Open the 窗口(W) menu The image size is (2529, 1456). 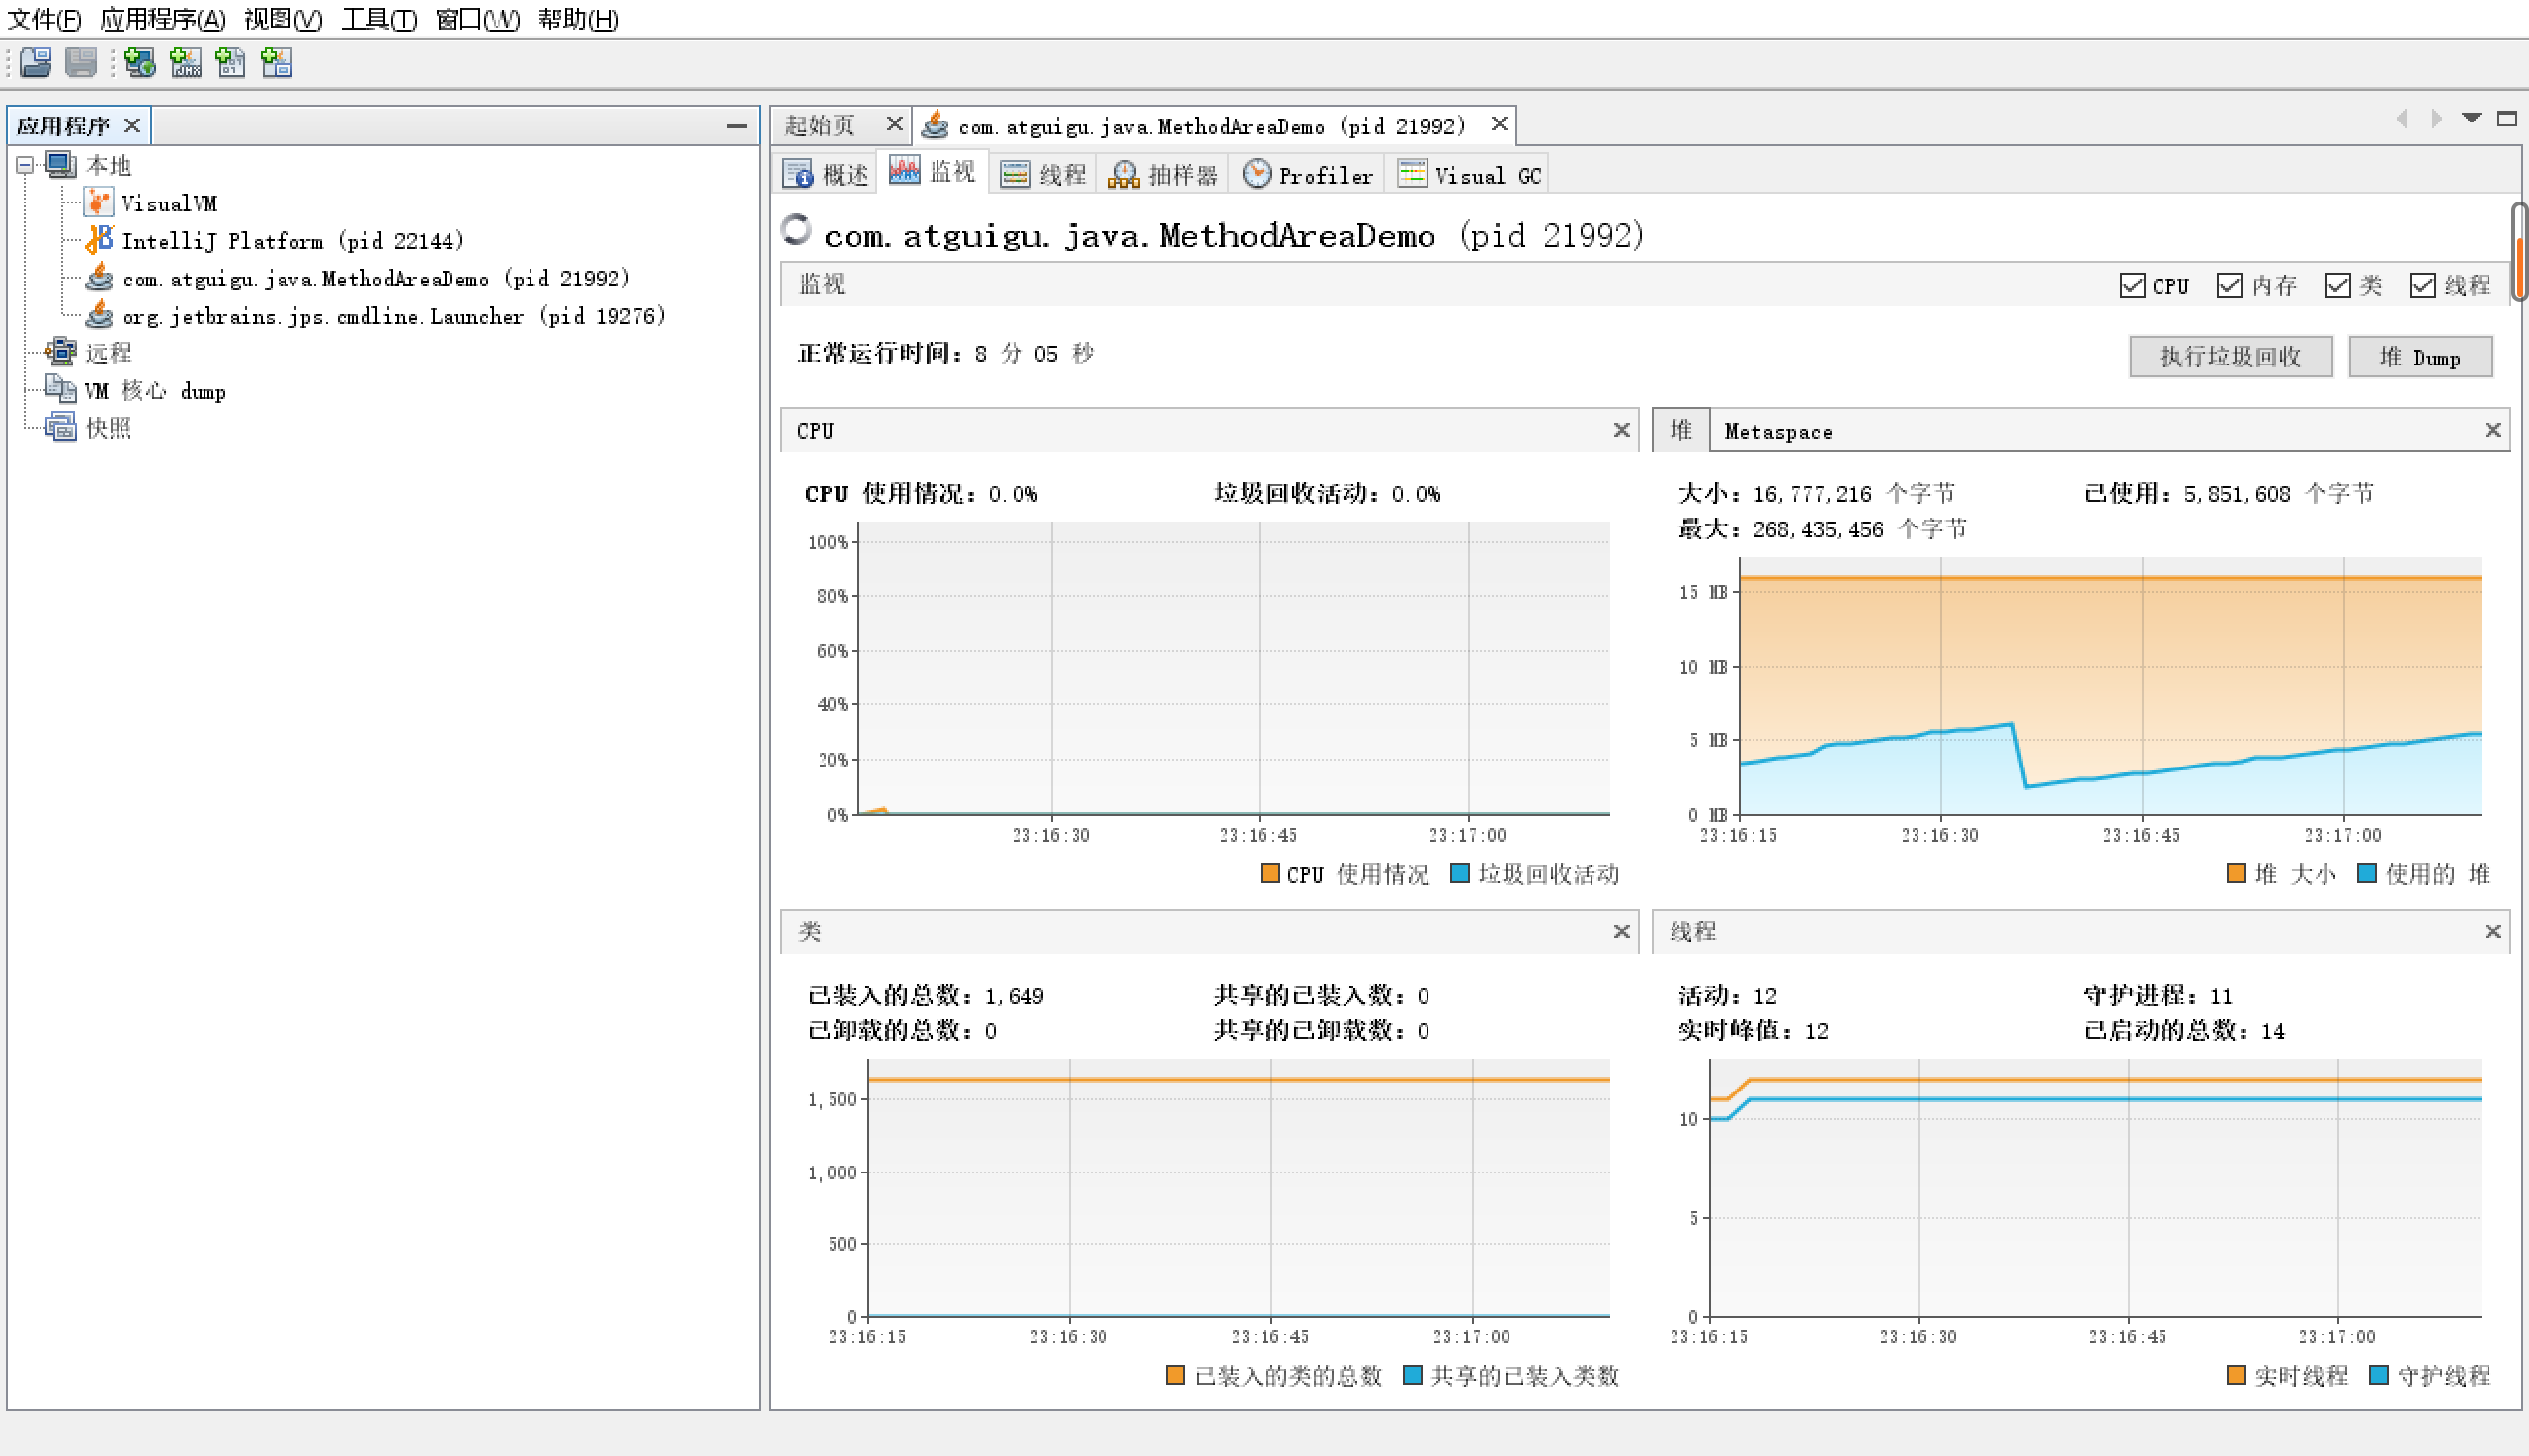click(x=477, y=19)
